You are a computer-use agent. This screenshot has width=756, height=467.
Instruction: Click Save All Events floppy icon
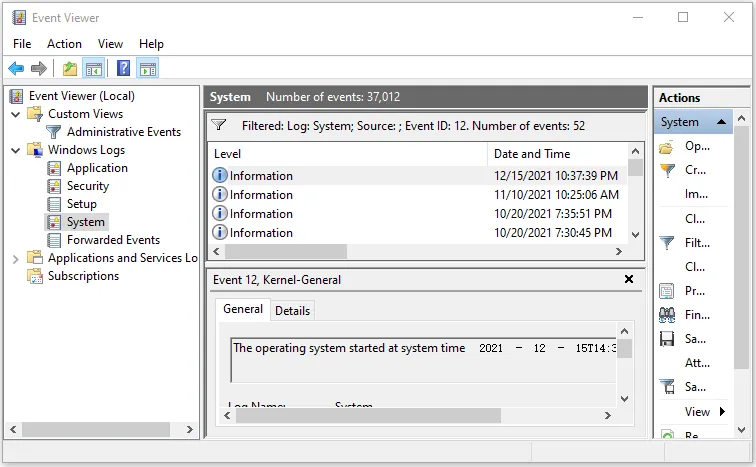(667, 339)
